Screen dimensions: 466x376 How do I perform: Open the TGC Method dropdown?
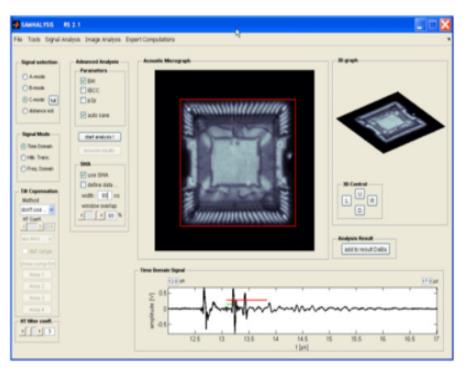pos(38,210)
